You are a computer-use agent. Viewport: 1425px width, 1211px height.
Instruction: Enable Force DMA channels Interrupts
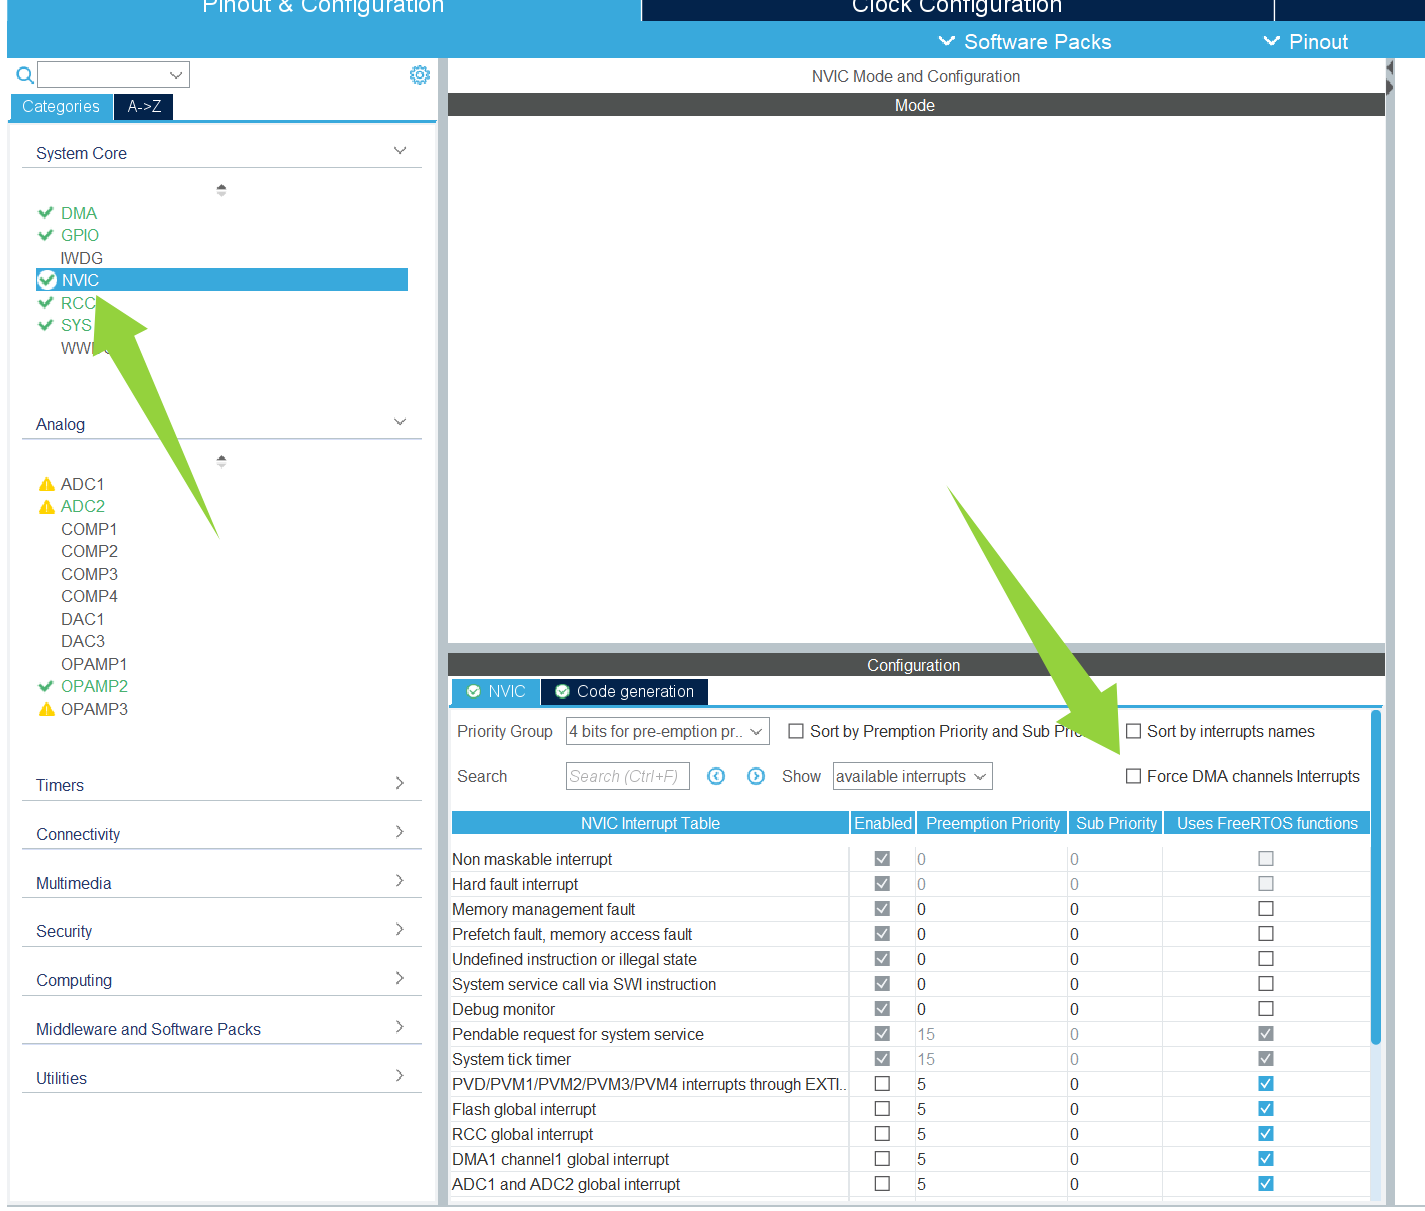click(x=1133, y=776)
